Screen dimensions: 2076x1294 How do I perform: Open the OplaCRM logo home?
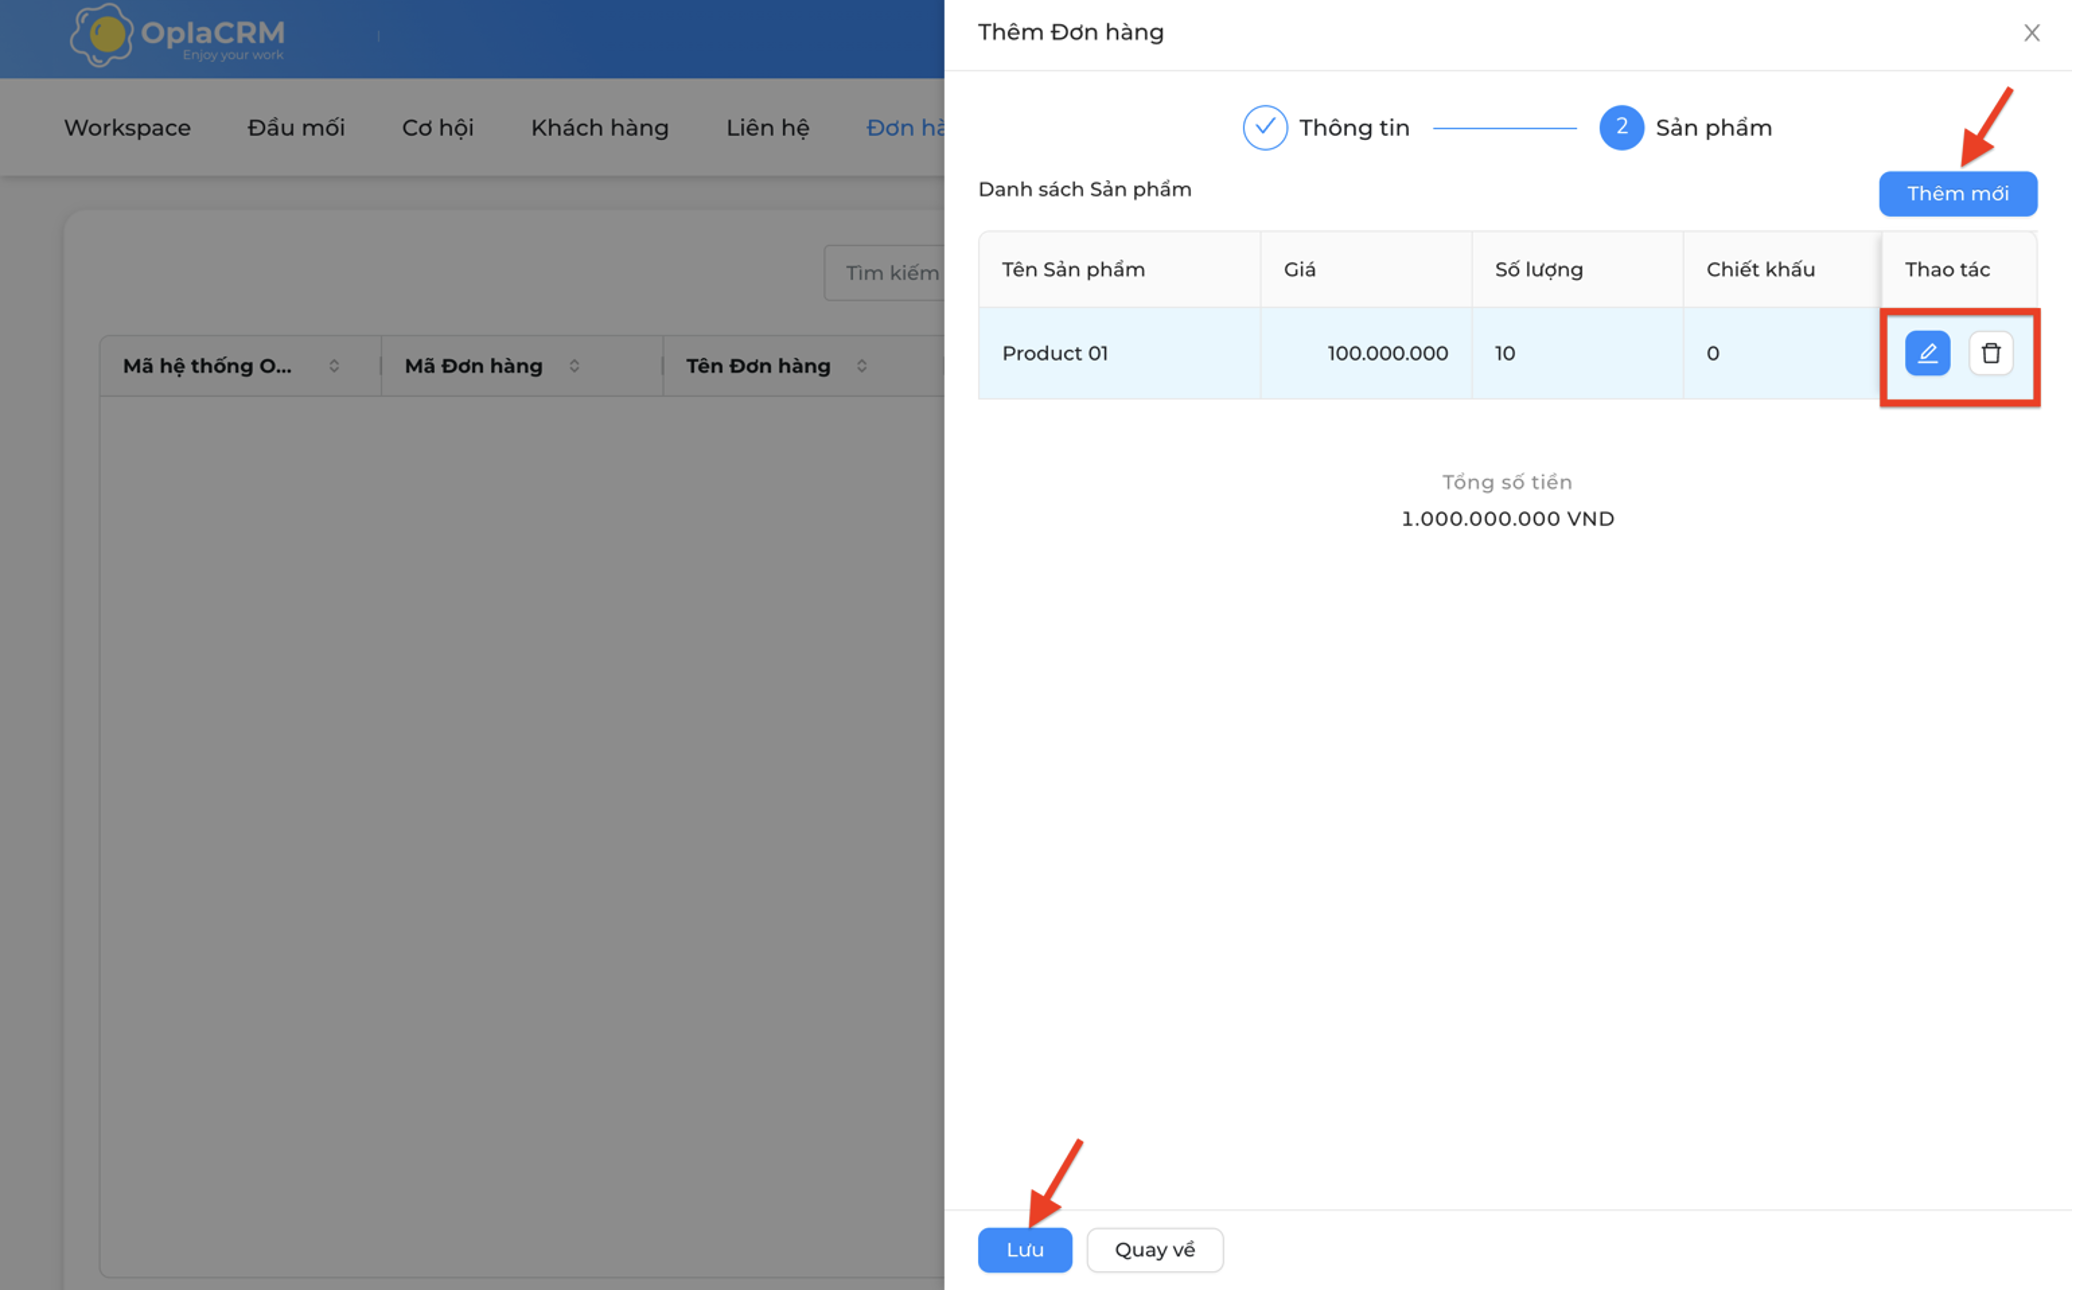click(x=178, y=35)
